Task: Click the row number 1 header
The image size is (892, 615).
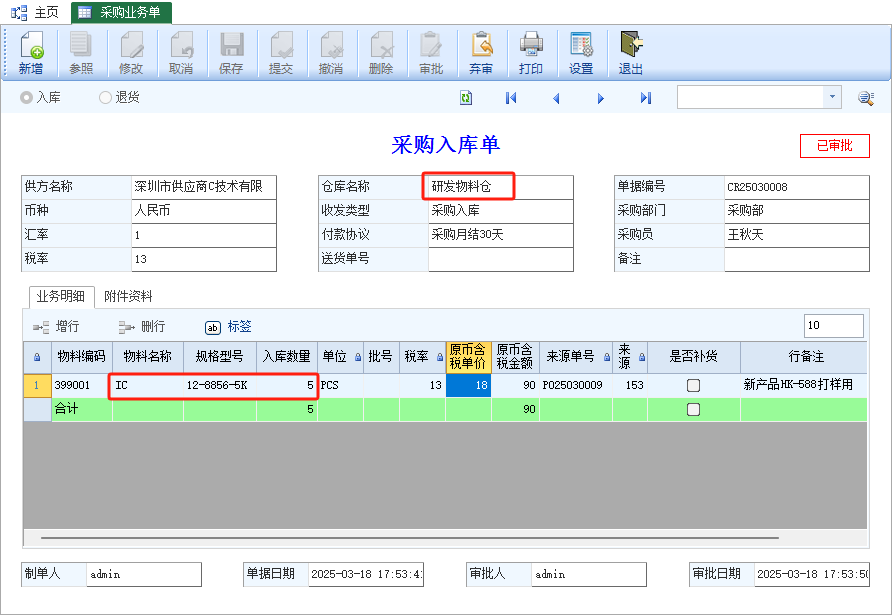Action: [x=37, y=386]
